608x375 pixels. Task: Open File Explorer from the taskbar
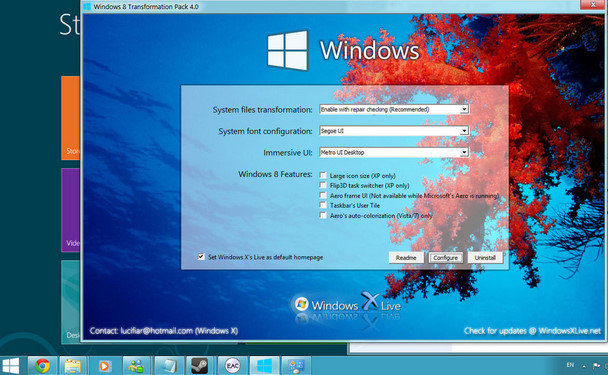coord(73,366)
